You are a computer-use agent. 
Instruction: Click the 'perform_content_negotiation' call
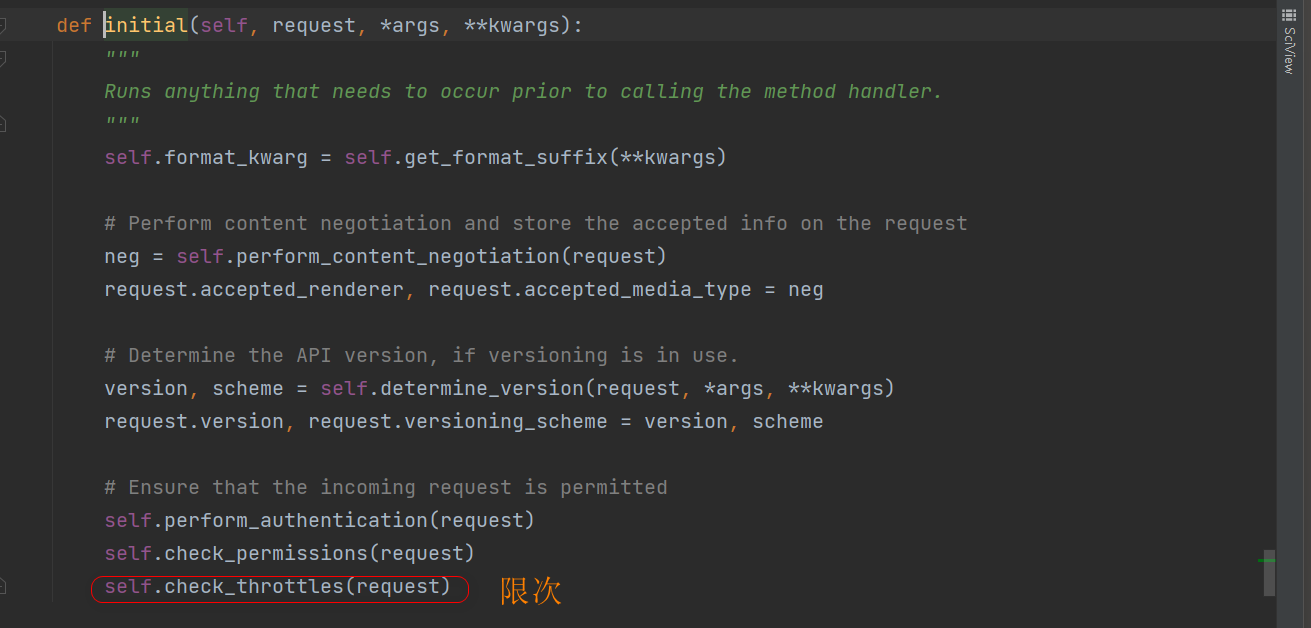click(x=398, y=256)
